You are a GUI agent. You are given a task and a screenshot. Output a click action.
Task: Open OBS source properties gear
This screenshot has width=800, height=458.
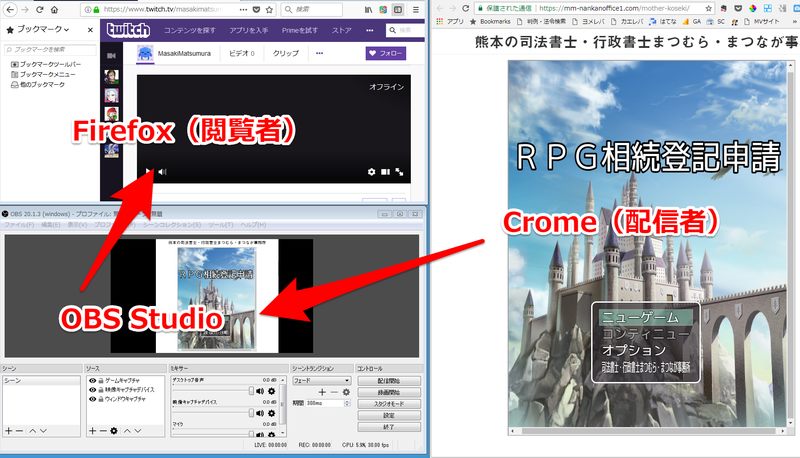114,431
